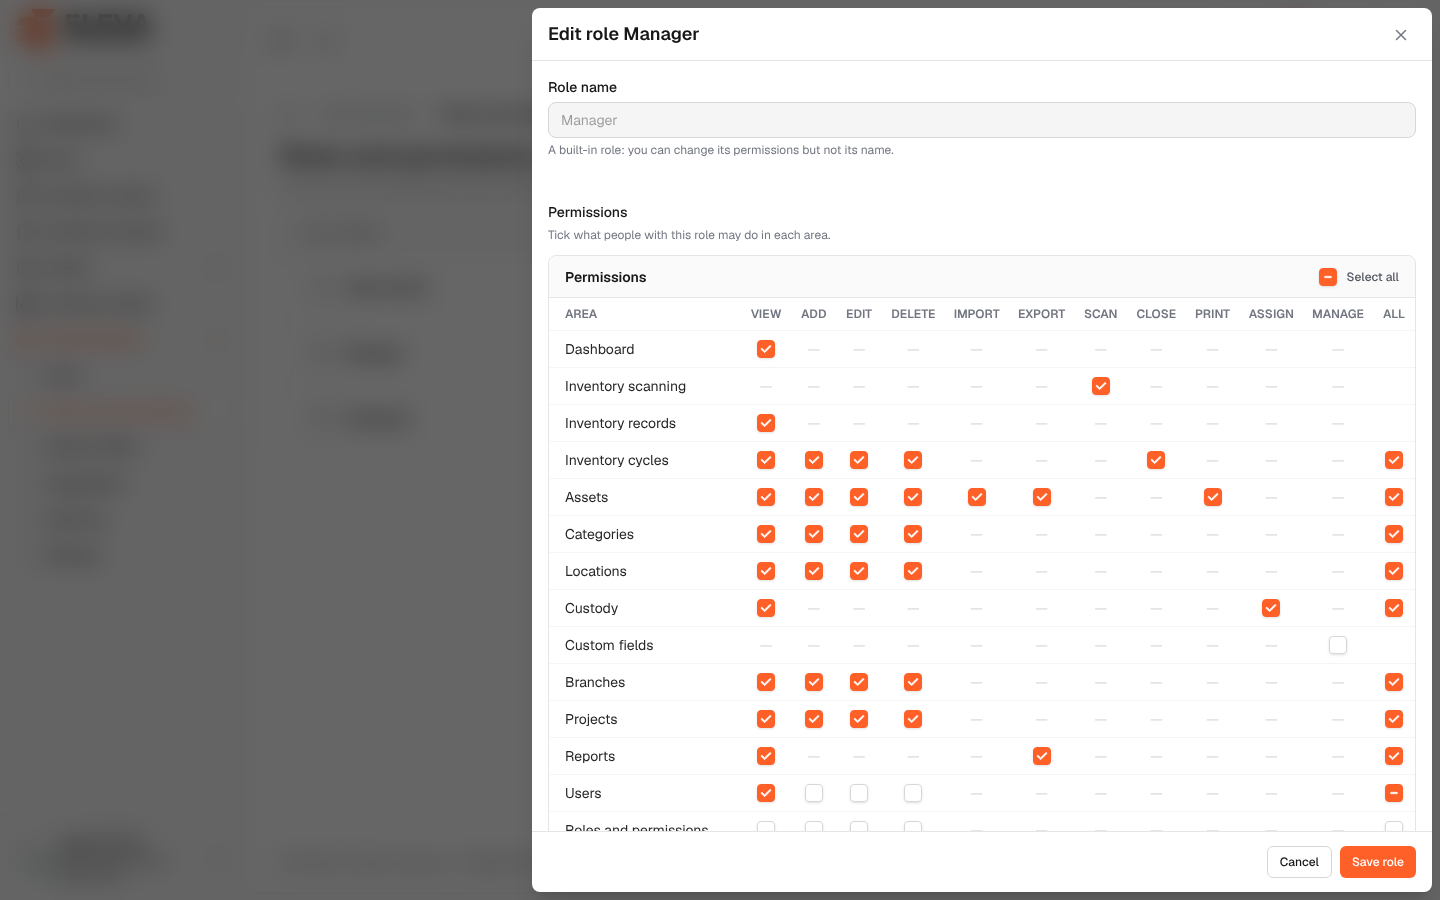The height and width of the screenshot is (900, 1440).
Task: Toggle the All checkbox for Categories
Action: (1394, 534)
